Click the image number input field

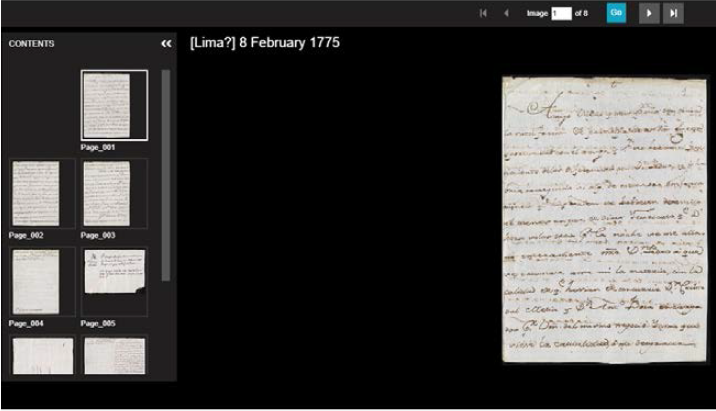coord(562,13)
